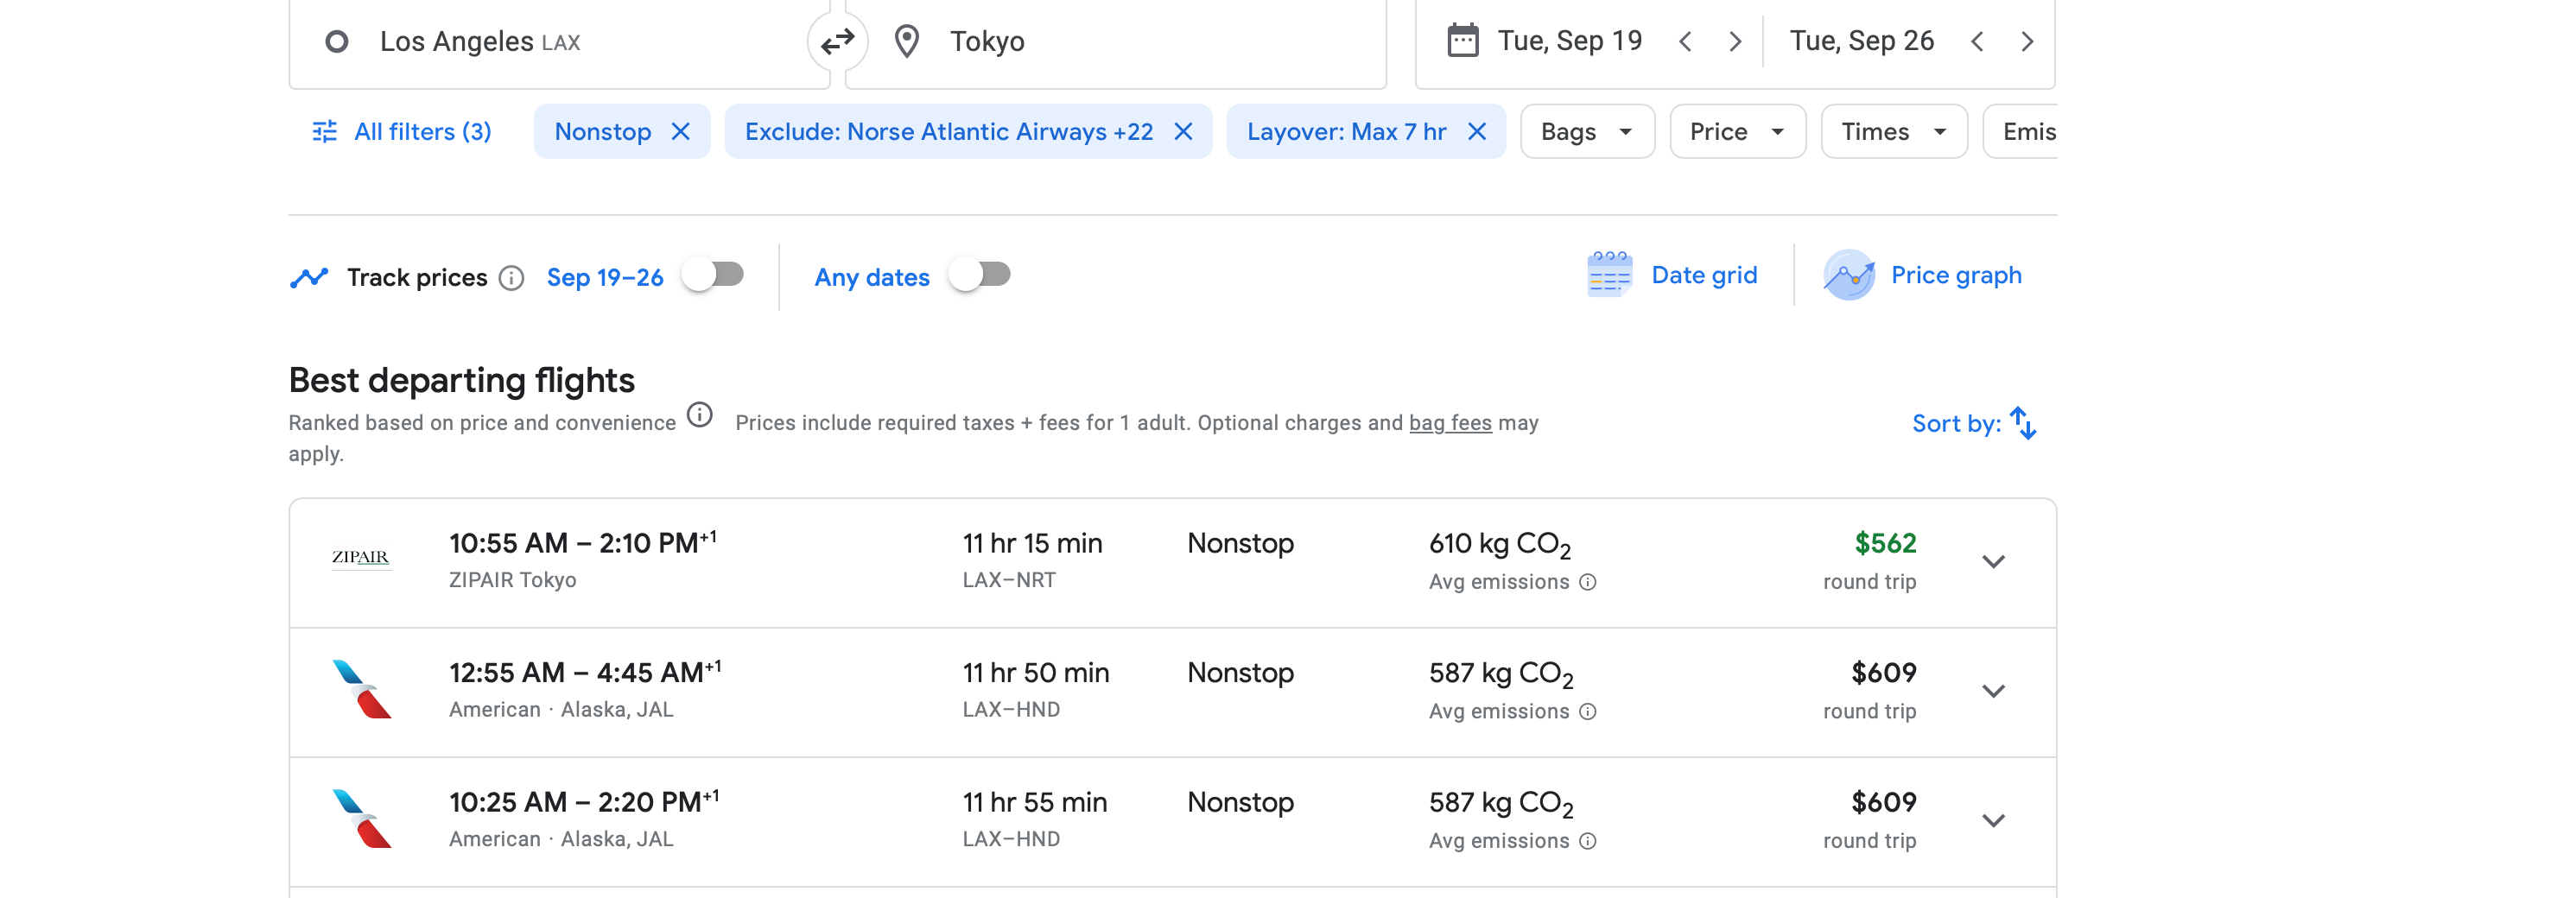This screenshot has height=898, width=2576.
Task: Open the Sort by options icon
Action: tap(2023, 423)
